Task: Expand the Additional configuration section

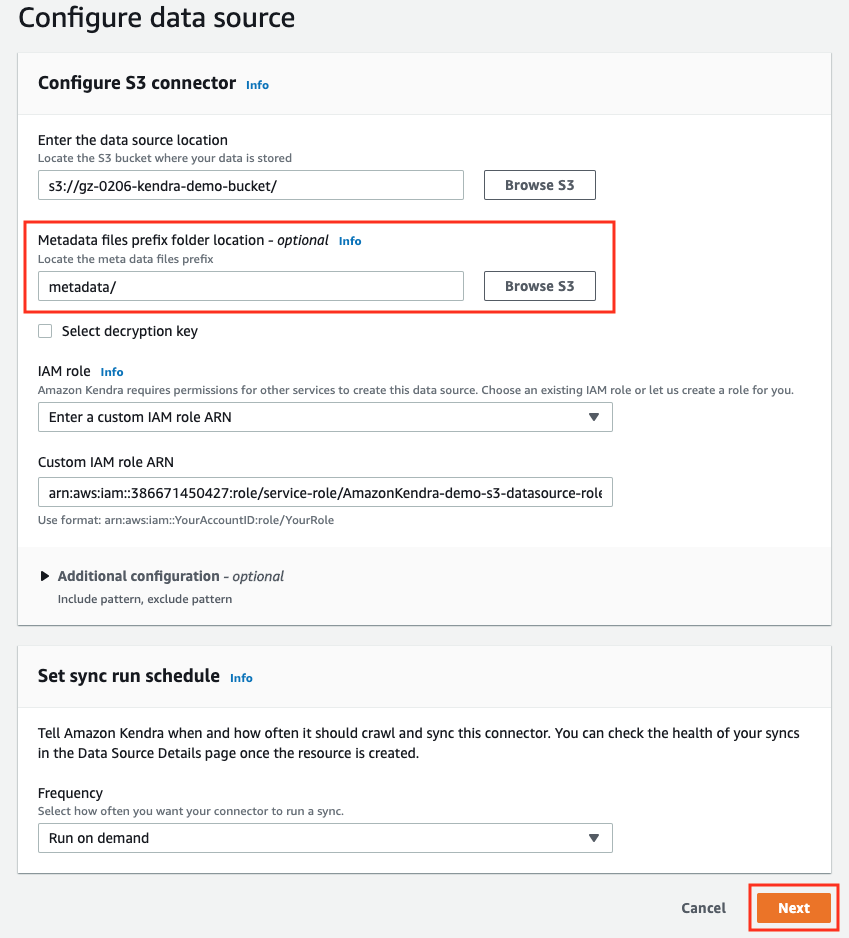Action: click(162, 576)
